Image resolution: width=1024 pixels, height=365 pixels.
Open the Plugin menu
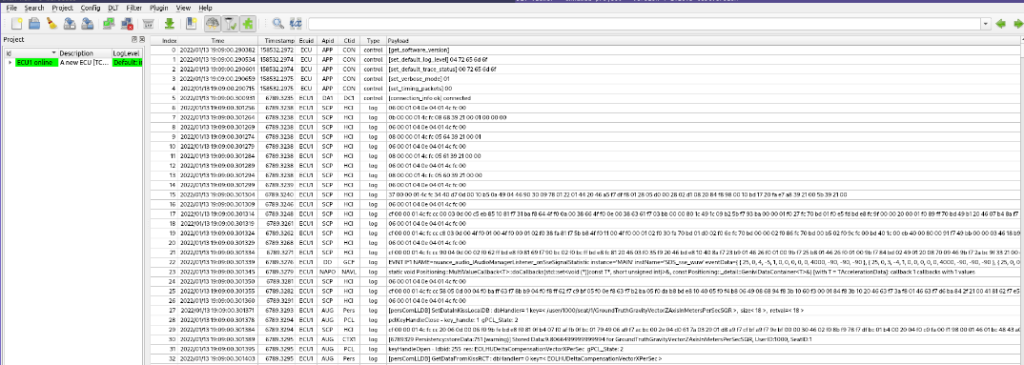[159, 8]
